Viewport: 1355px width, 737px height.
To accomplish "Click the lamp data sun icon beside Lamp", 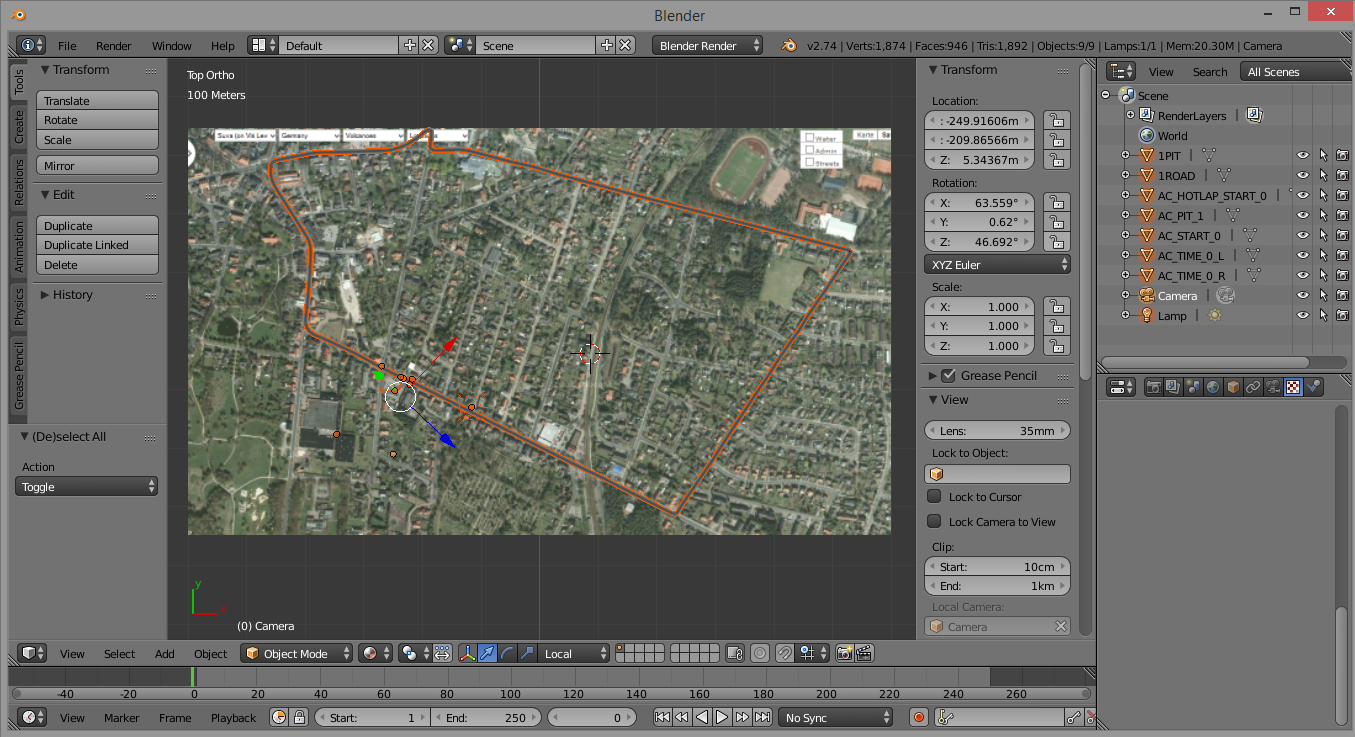I will (1214, 315).
